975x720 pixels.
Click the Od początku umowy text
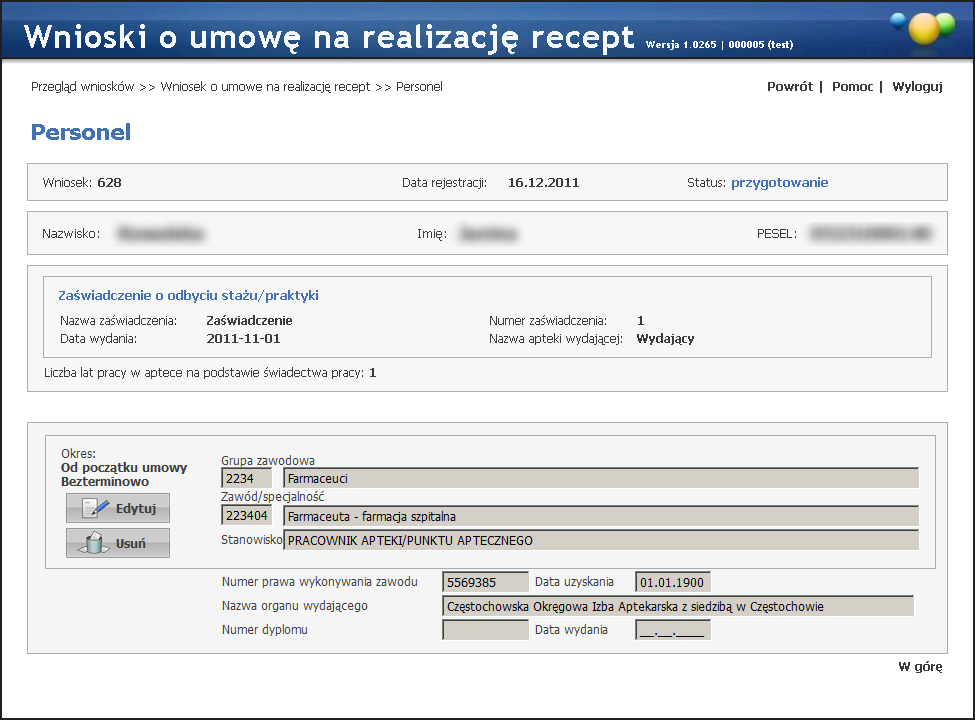(x=124, y=468)
